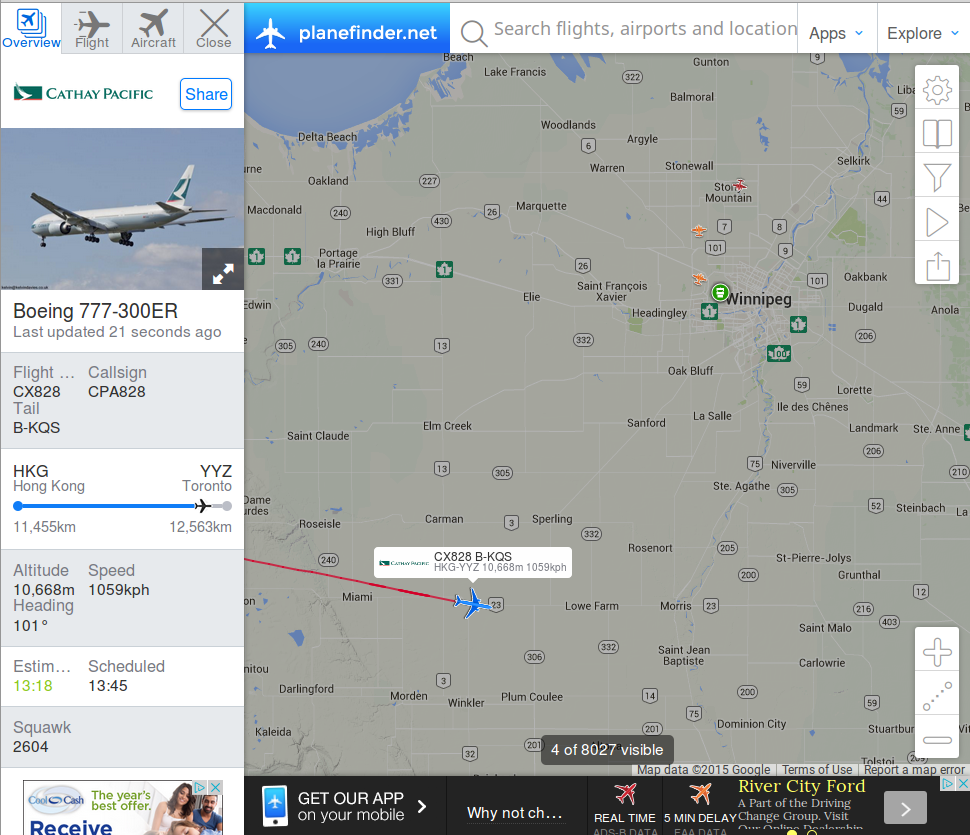Open map settings gear icon
This screenshot has height=835, width=970.
click(937, 90)
